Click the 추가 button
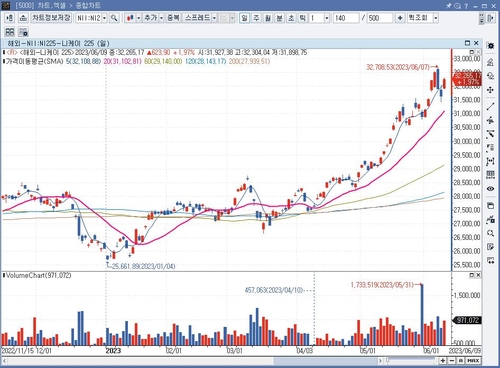The height and width of the screenshot is (368, 500). click(150, 18)
